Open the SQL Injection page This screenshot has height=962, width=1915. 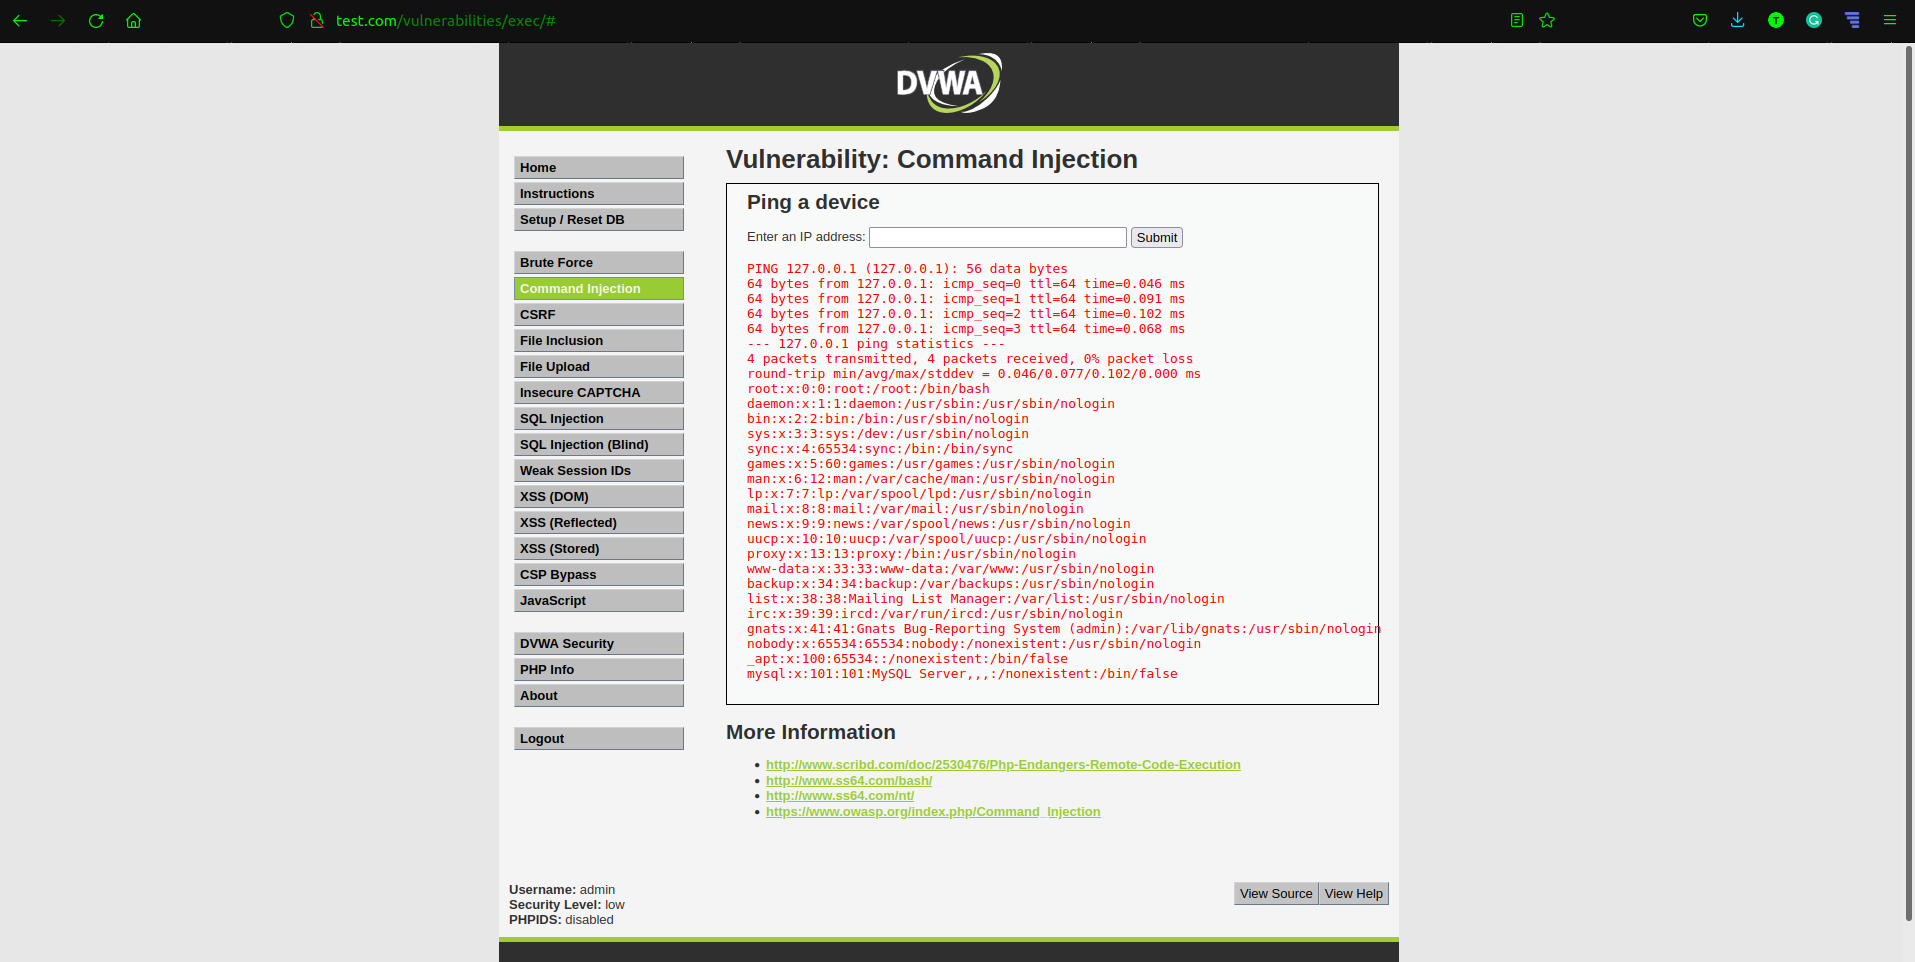[x=599, y=418]
